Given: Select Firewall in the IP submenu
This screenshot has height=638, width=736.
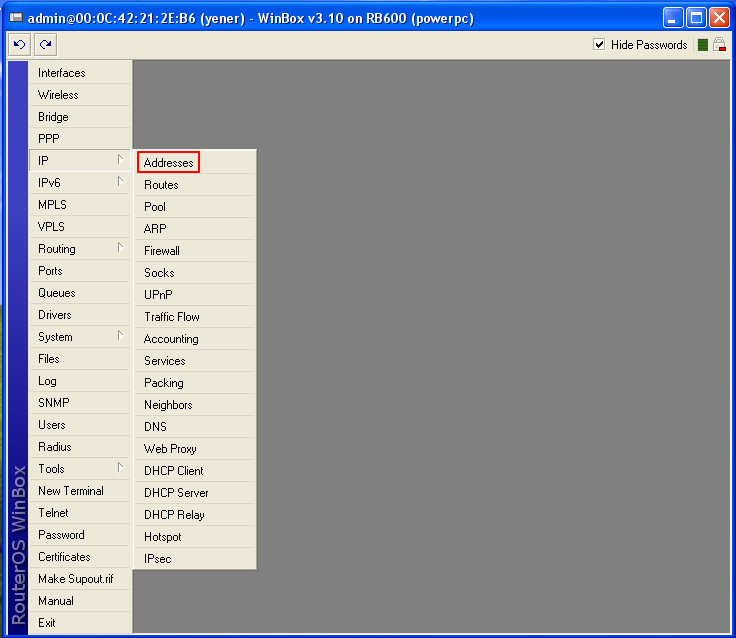Looking at the screenshot, I should click(195, 251).
